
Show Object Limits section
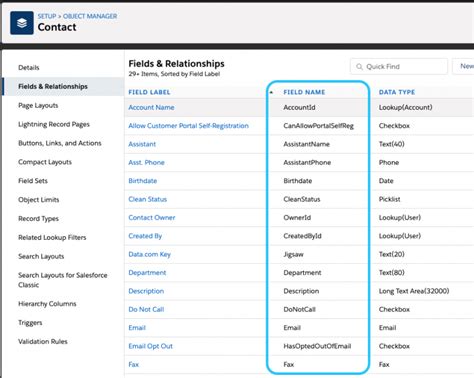click(x=39, y=200)
